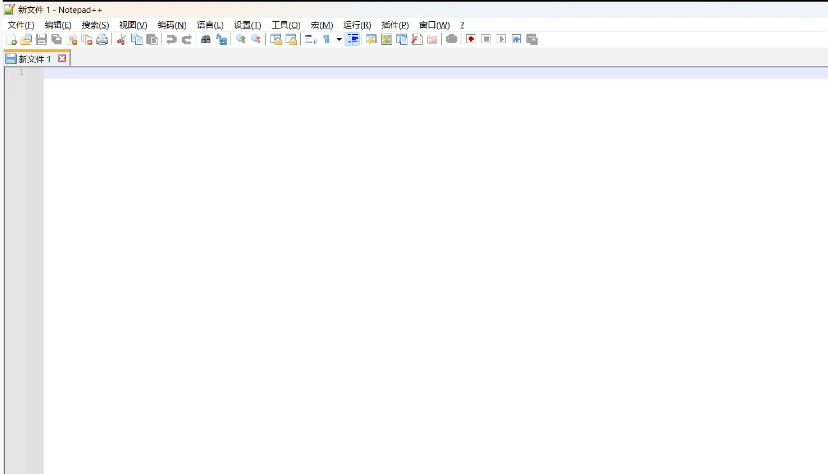Click the Print icon in toolbar

click(x=102, y=39)
